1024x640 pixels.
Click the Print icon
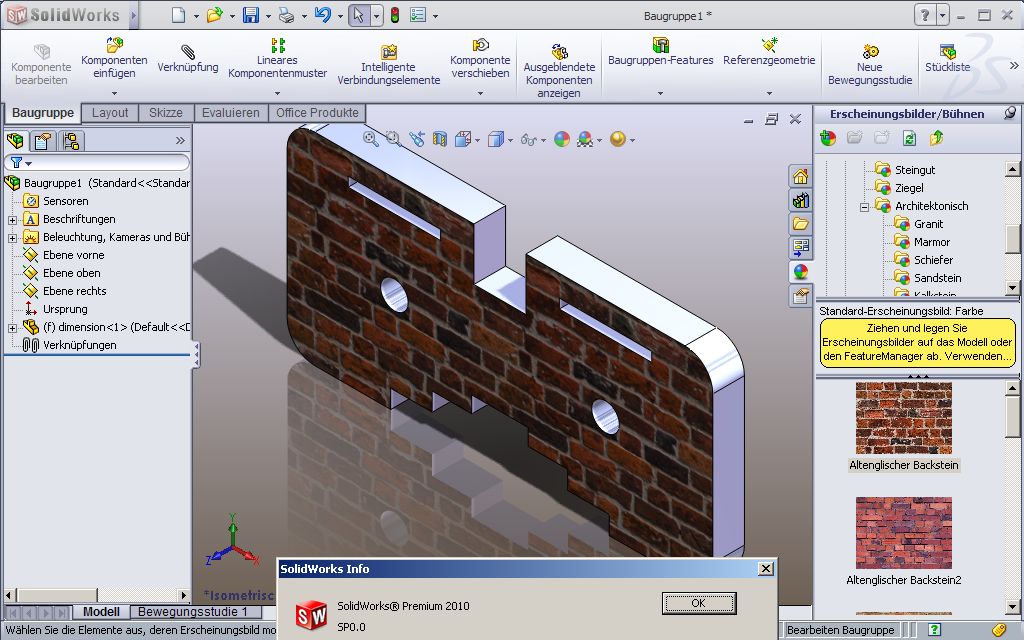pyautogui.click(x=287, y=15)
